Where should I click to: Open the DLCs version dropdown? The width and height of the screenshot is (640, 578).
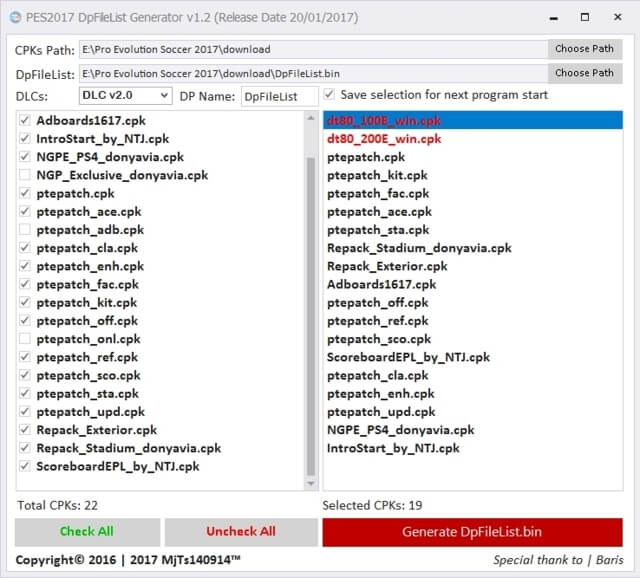point(125,96)
